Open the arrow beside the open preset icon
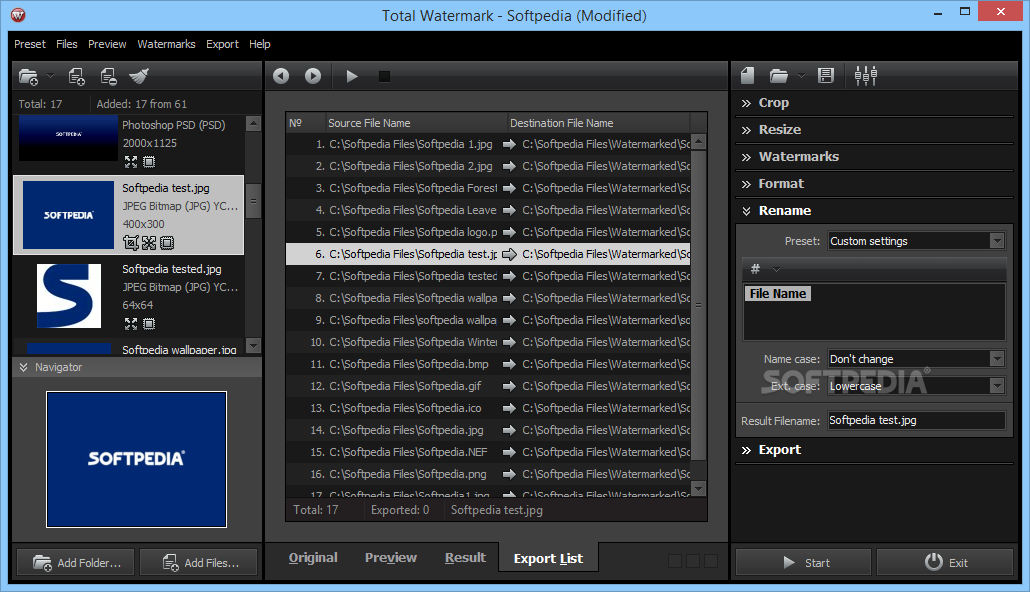This screenshot has width=1030, height=592. tap(801, 76)
